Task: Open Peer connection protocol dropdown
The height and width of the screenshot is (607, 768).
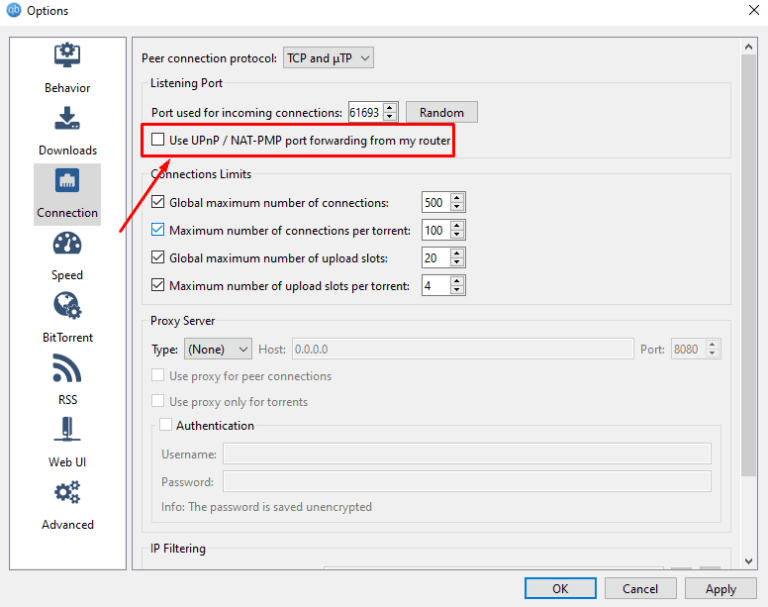Action: coord(328,58)
